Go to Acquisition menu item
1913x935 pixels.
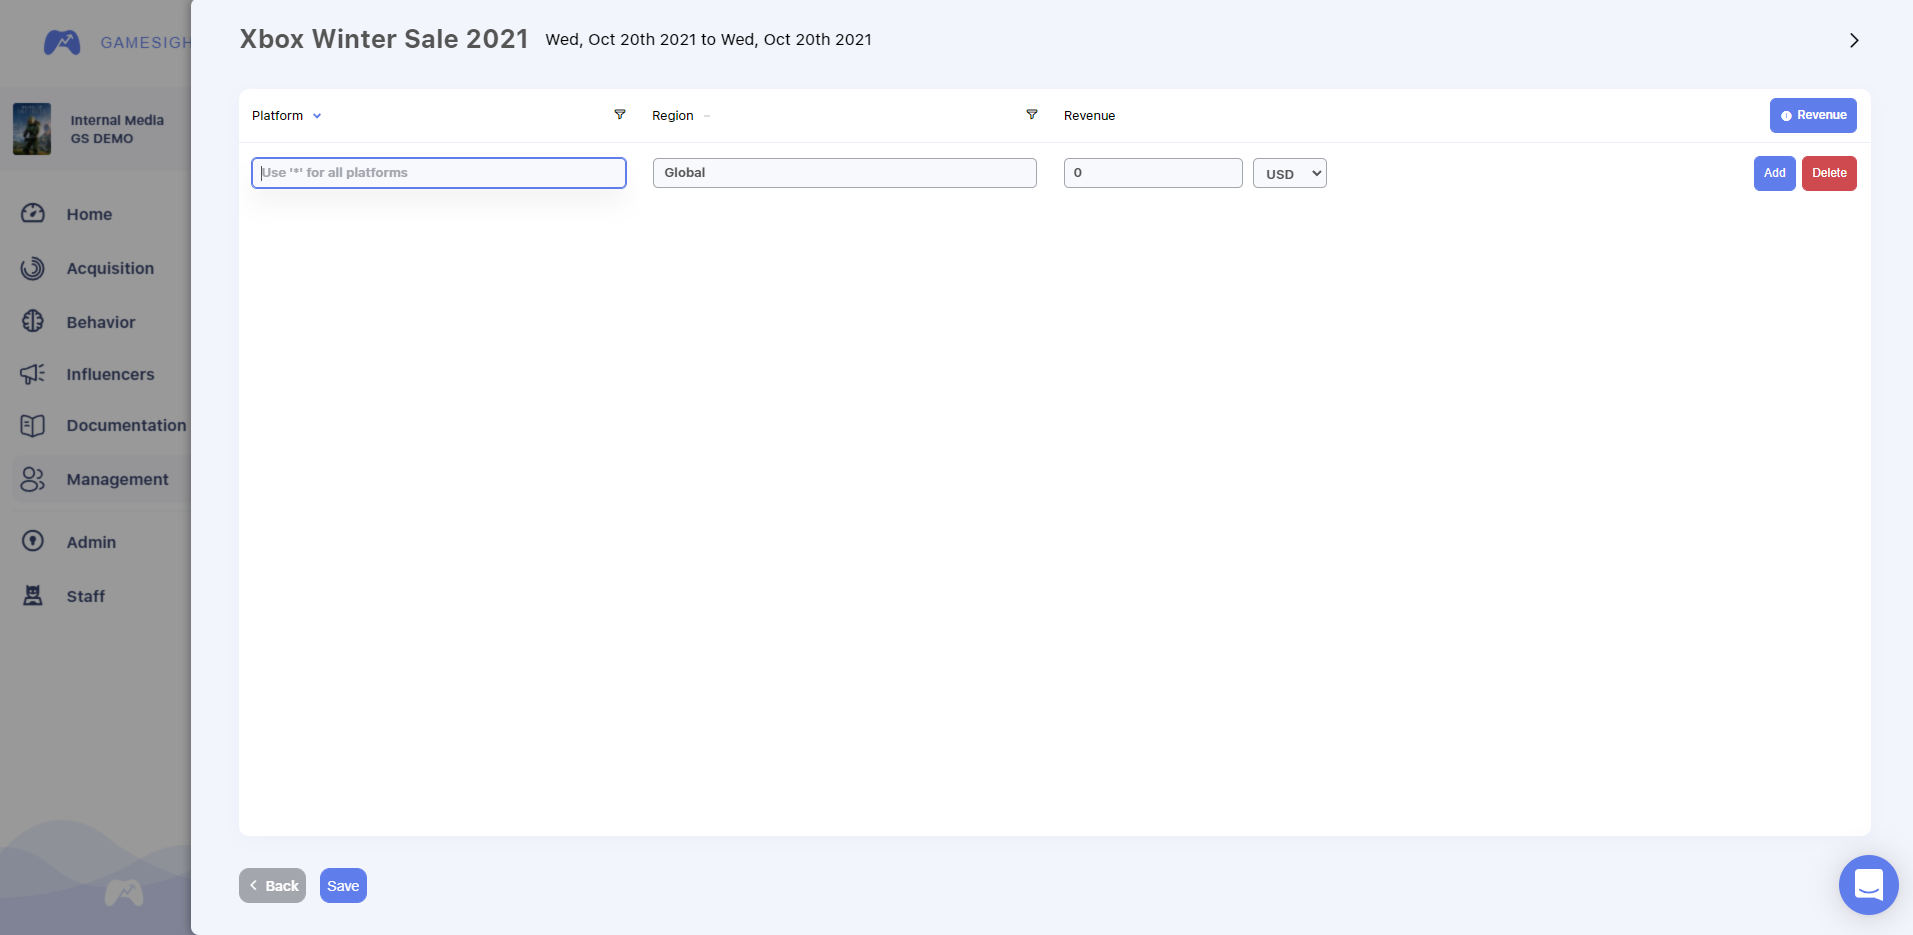coord(110,268)
